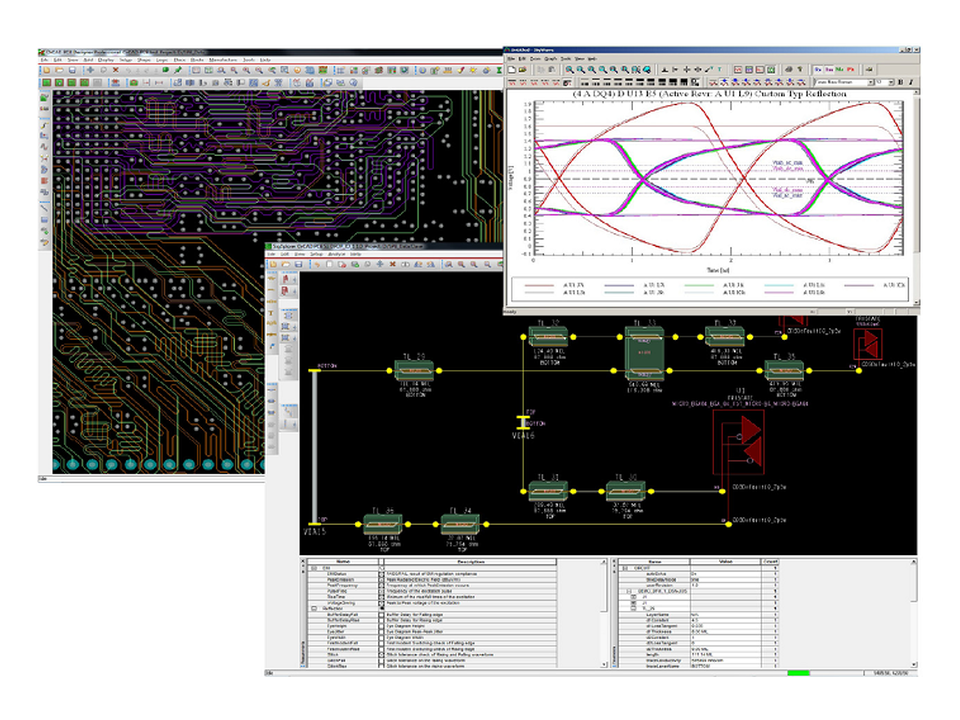Toggle Italic I button in SigWave
The image size is (960, 720).
[x=911, y=82]
